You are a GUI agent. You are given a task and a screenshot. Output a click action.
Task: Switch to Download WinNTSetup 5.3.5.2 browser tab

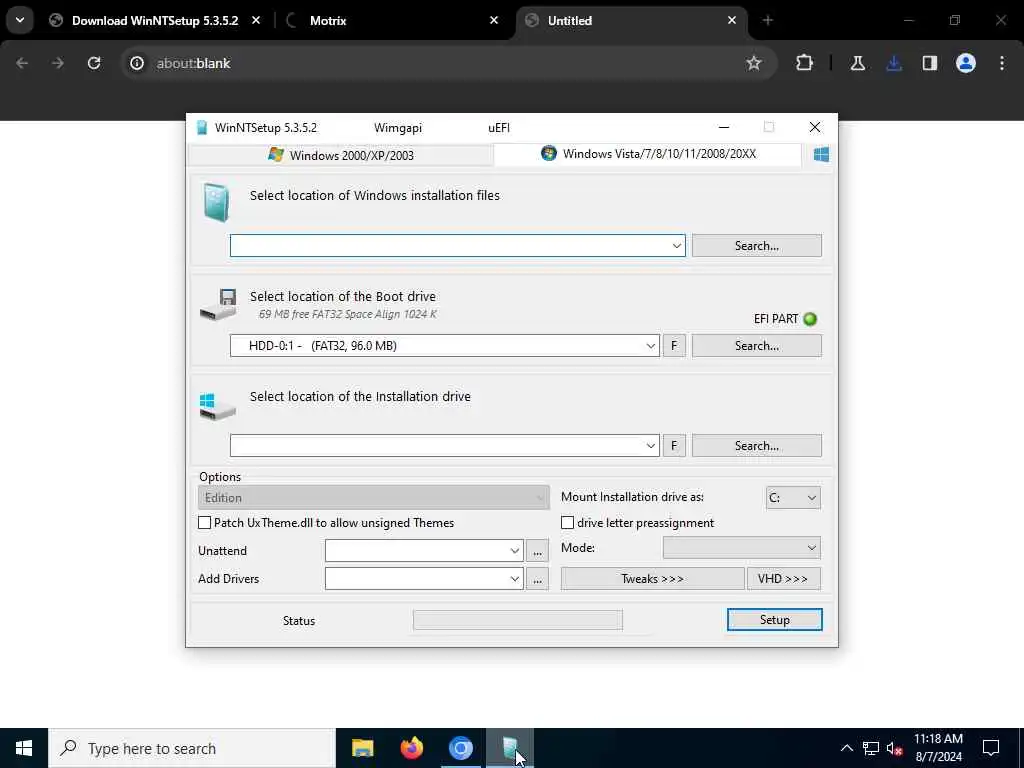click(155, 21)
